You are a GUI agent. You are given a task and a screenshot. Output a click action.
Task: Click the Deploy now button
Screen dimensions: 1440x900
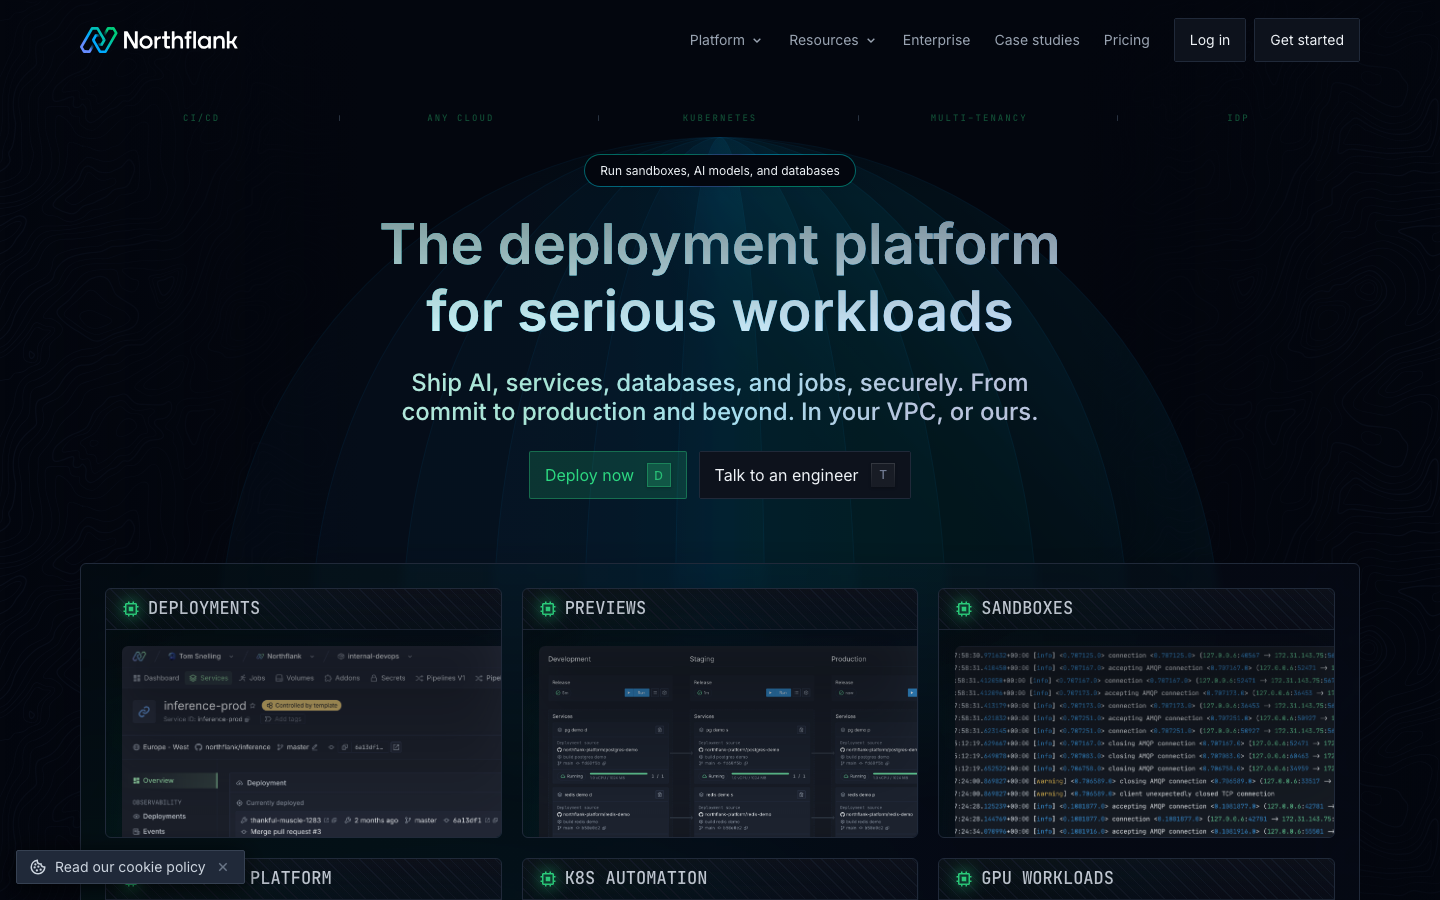pos(608,475)
